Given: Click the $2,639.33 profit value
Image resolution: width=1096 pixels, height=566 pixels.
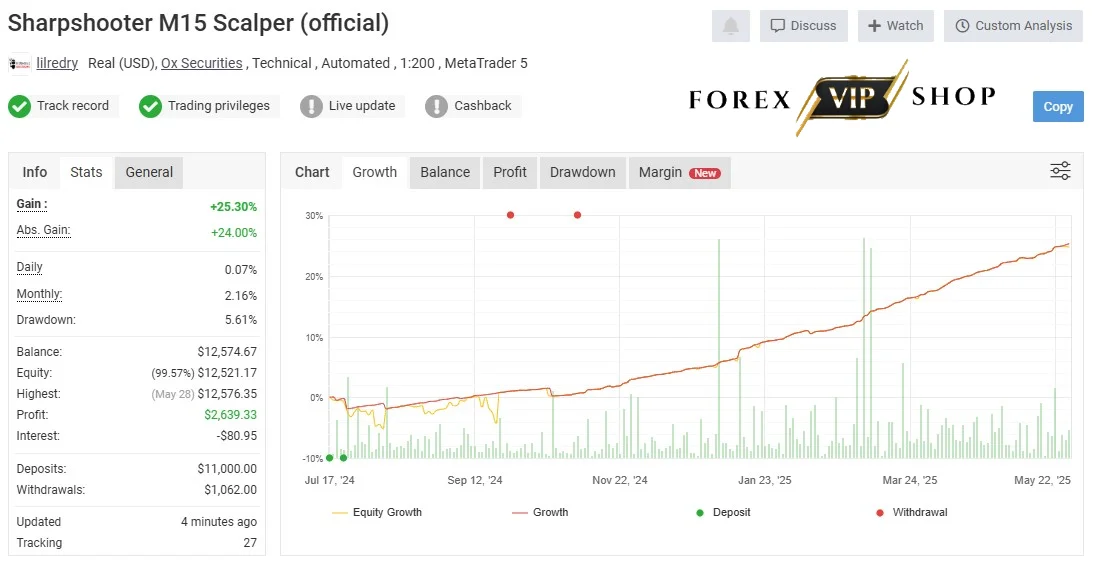Looking at the screenshot, I should 231,415.
